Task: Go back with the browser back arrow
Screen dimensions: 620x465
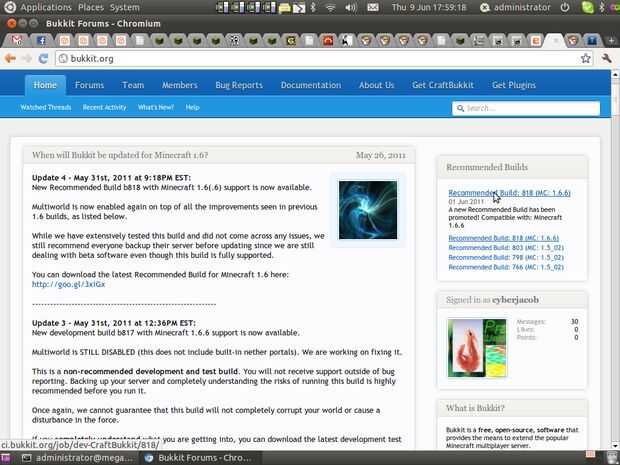Action: [10, 59]
